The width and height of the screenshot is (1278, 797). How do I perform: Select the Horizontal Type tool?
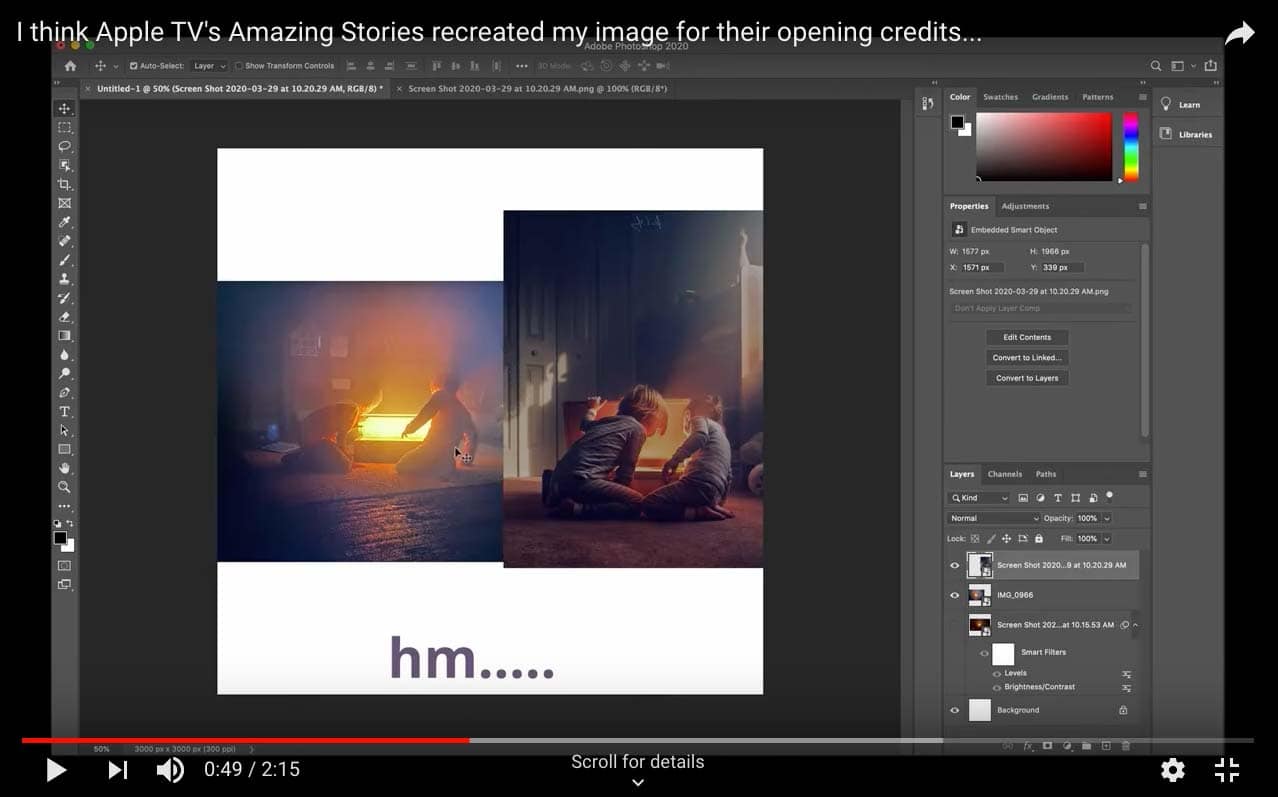[x=65, y=411]
